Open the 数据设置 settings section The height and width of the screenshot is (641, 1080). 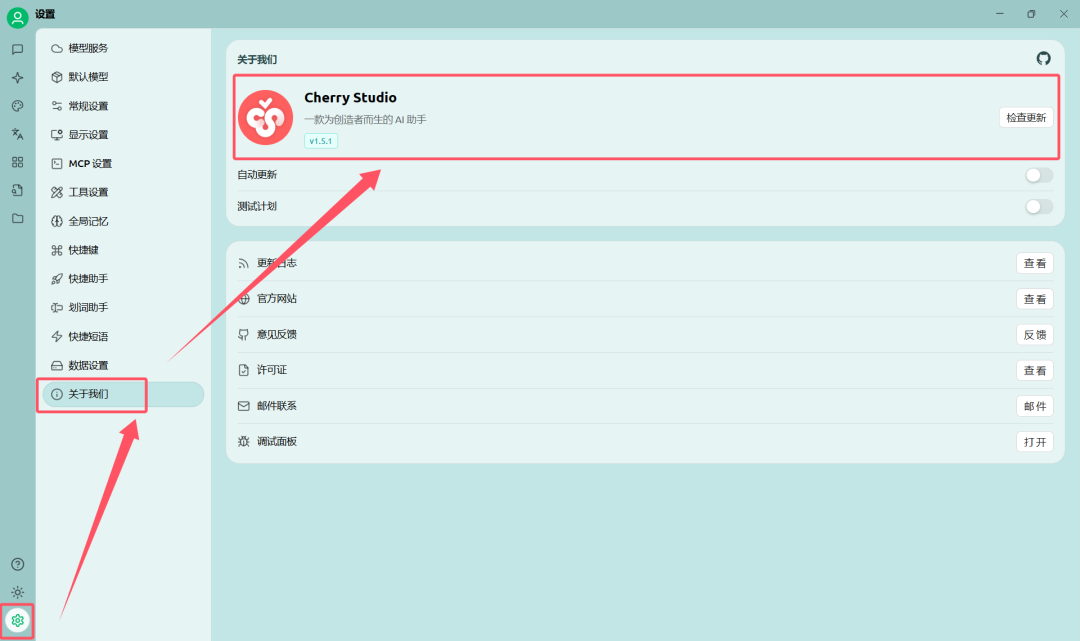pos(123,366)
